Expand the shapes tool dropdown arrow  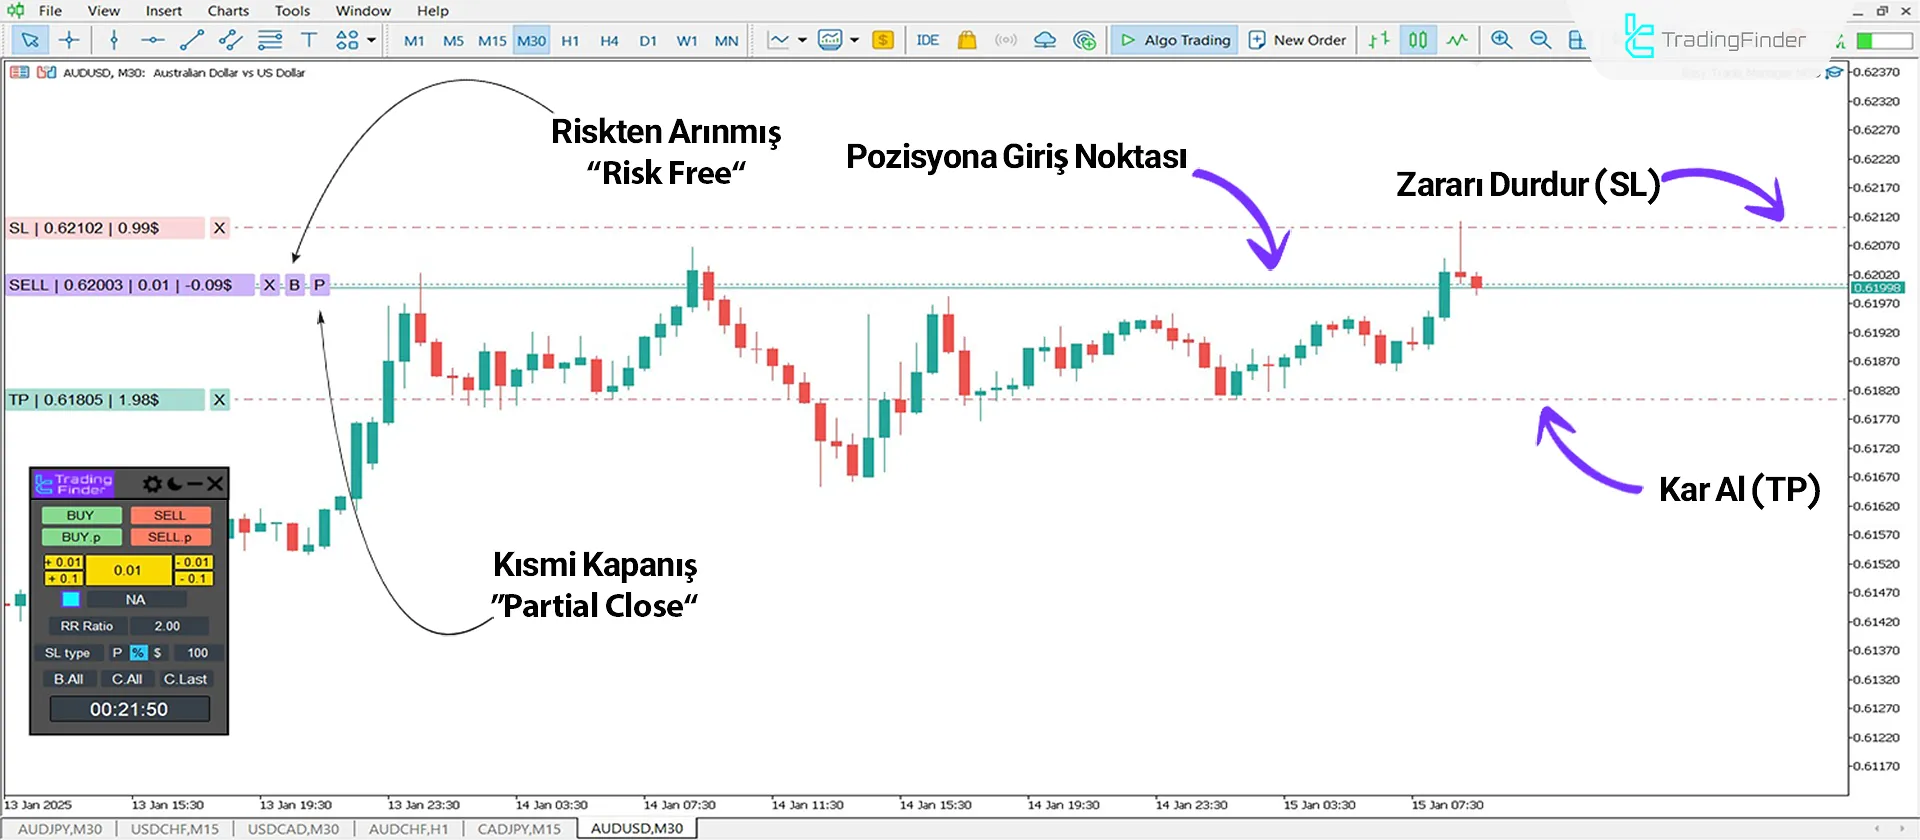tap(371, 40)
